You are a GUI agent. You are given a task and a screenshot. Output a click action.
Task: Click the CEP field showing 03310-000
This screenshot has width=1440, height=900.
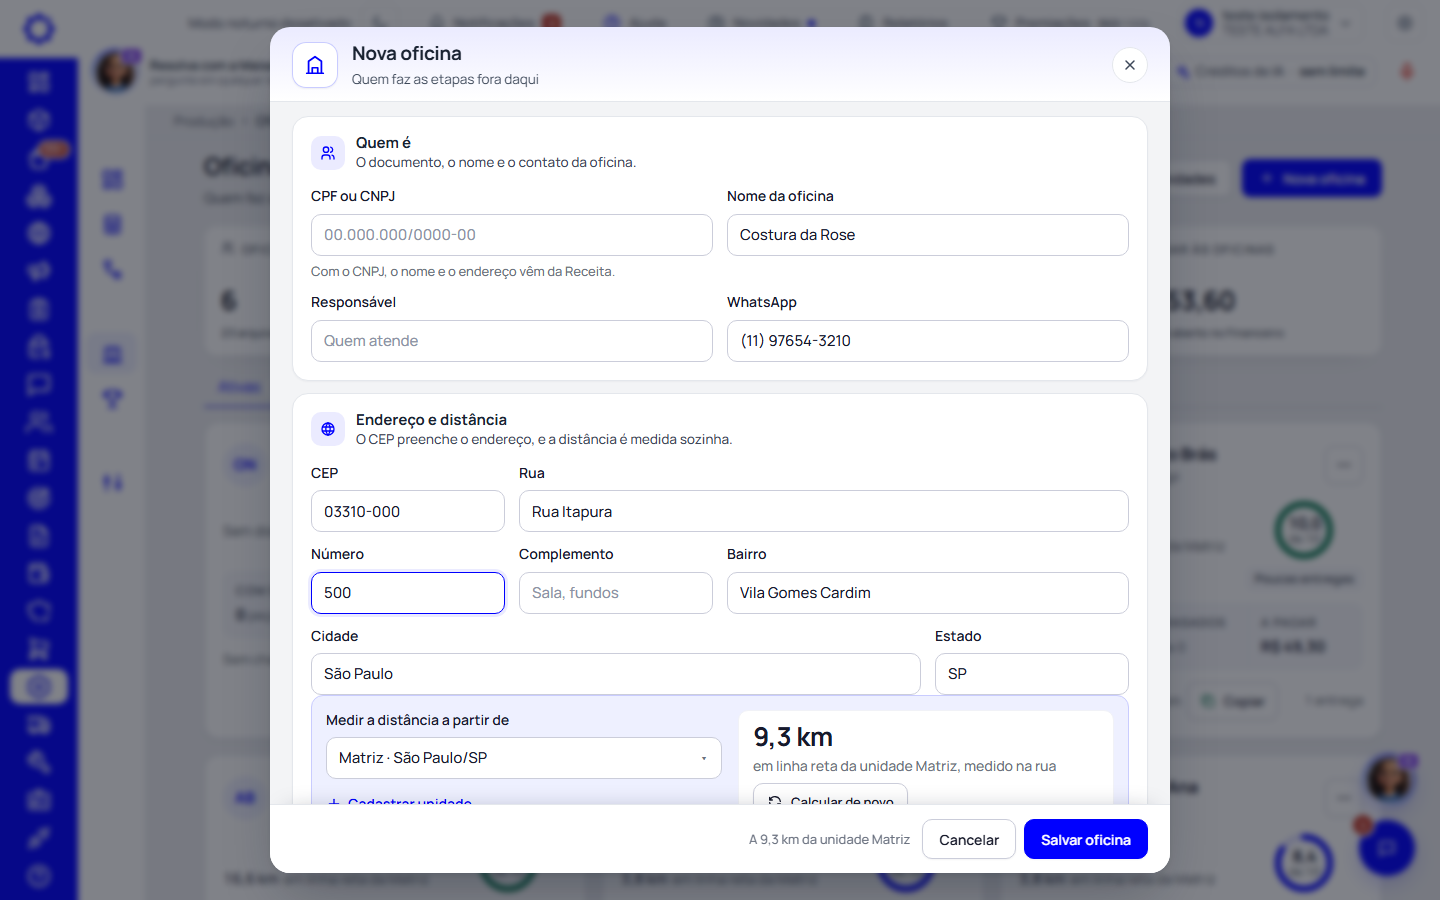pos(408,511)
